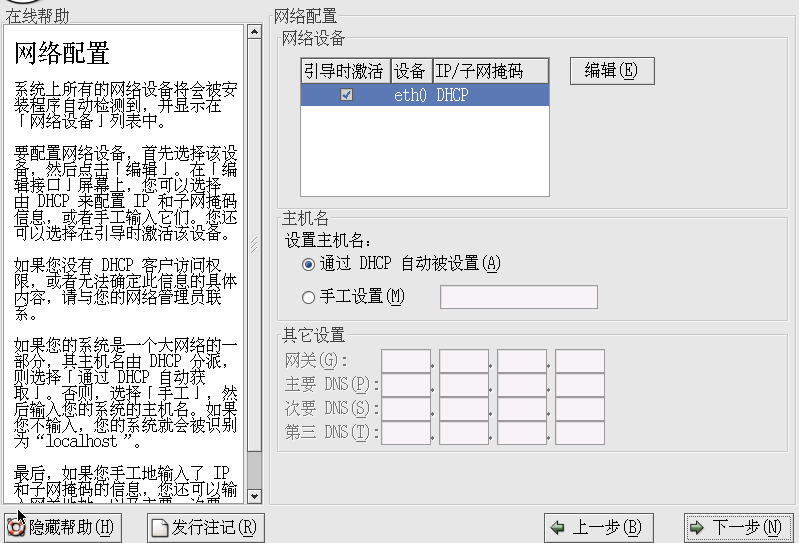Click the 编辑(E) button
The width and height of the screenshot is (799, 543).
pos(612,71)
